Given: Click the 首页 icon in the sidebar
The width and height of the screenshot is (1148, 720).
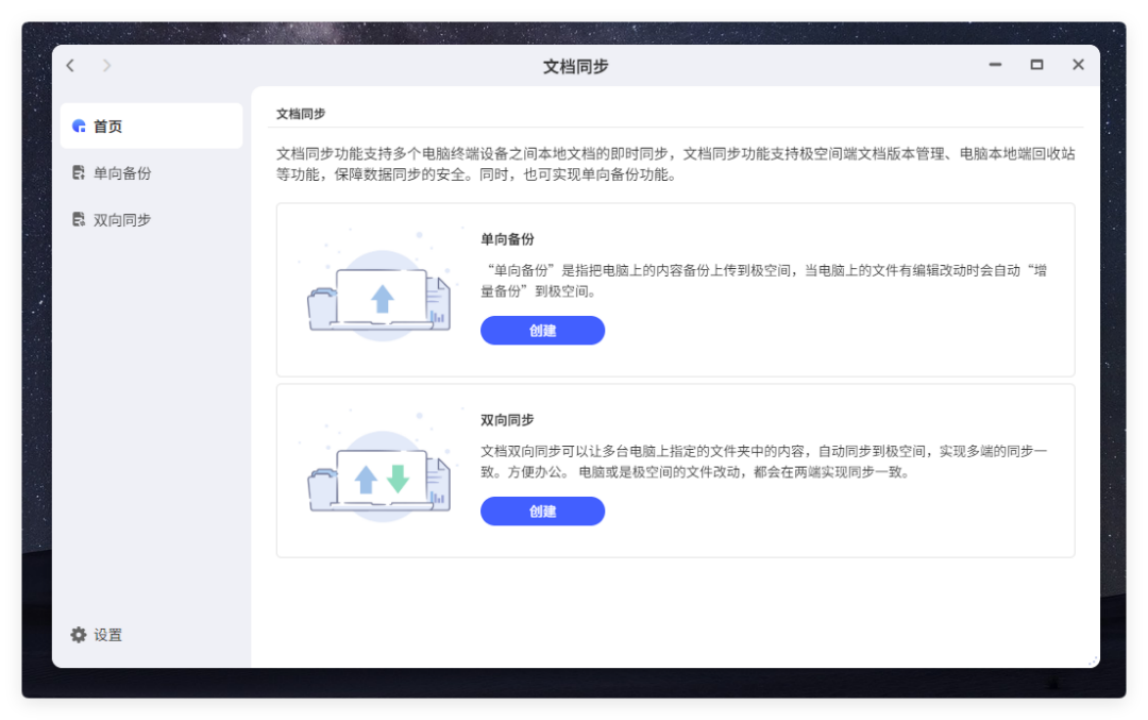Looking at the screenshot, I should pyautogui.click(x=79, y=127).
